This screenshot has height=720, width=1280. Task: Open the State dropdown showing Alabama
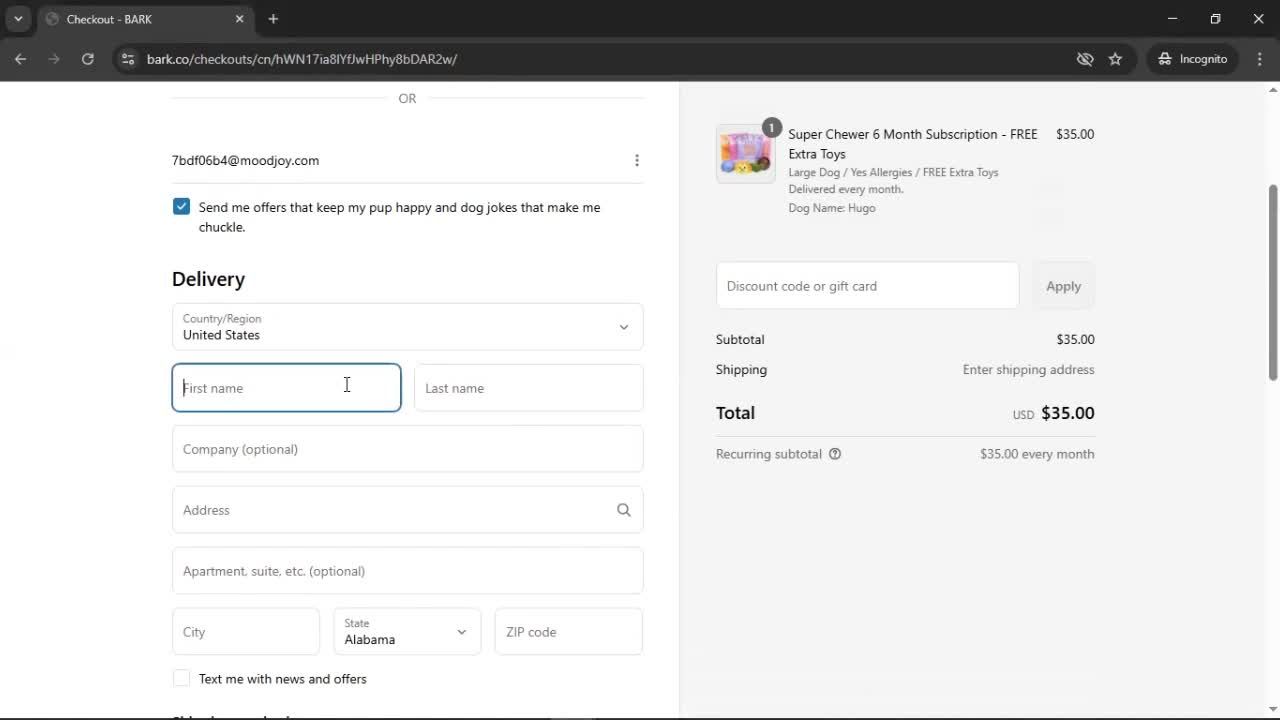click(407, 632)
